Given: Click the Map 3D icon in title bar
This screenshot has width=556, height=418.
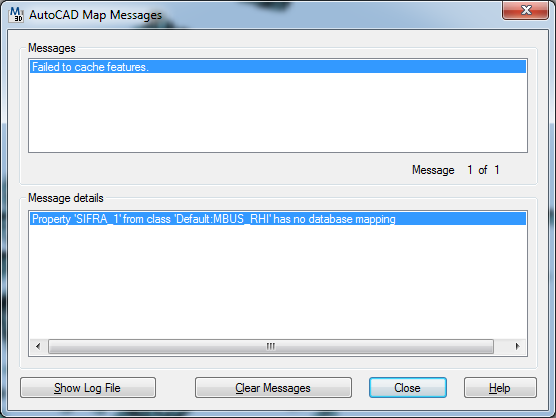Looking at the screenshot, I should [x=16, y=14].
